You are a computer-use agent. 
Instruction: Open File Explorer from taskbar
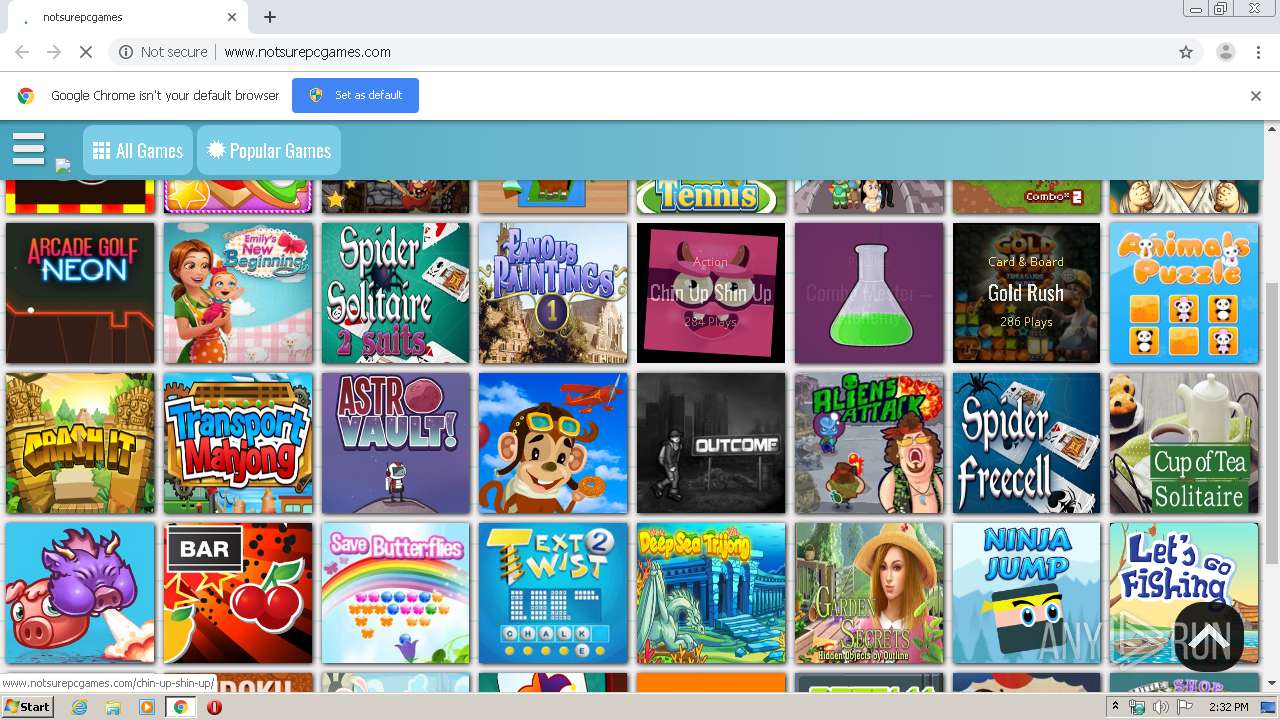[113, 707]
